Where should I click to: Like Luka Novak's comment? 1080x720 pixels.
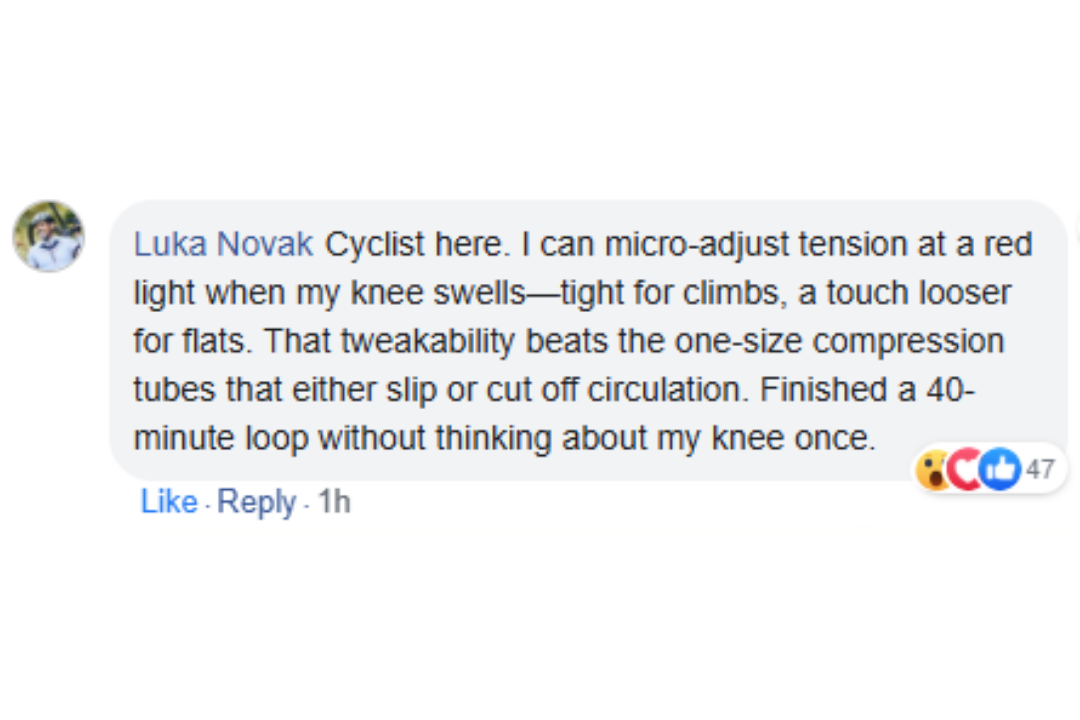[x=169, y=502]
